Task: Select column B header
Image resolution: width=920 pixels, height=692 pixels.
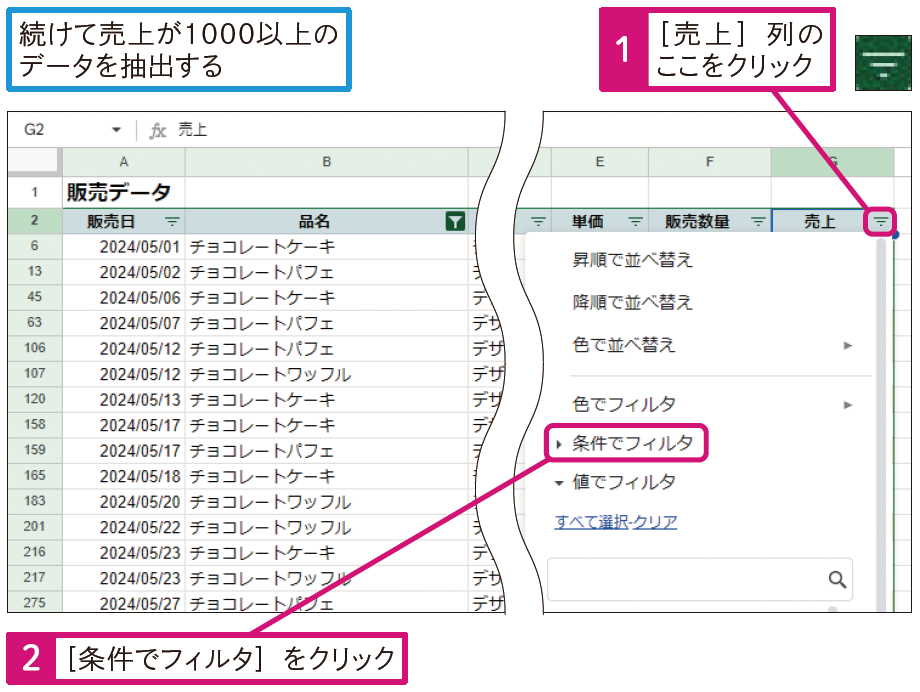Action: [327, 162]
